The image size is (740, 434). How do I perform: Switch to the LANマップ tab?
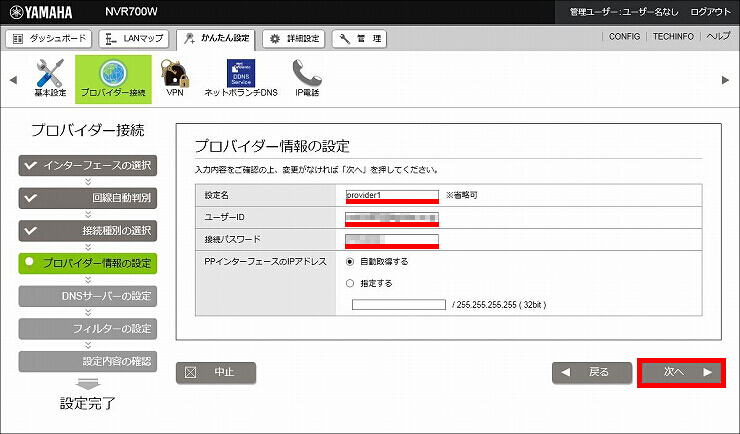[134, 39]
